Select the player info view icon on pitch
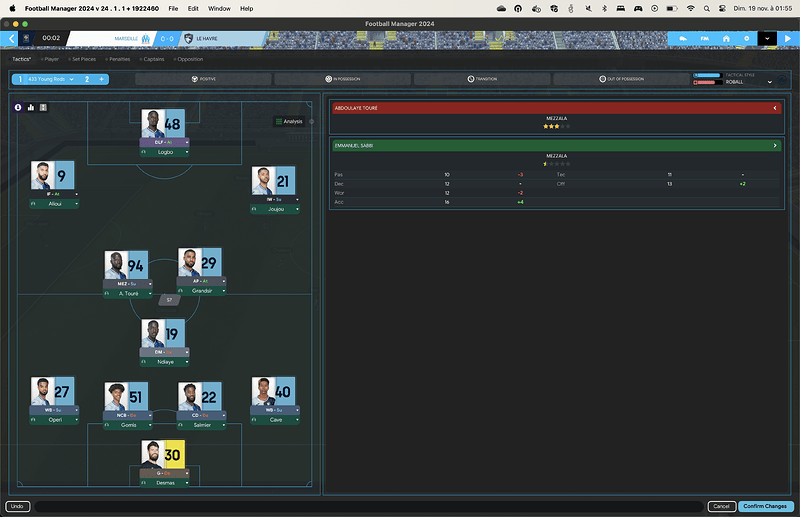The width and height of the screenshot is (800, 517). (x=18, y=107)
